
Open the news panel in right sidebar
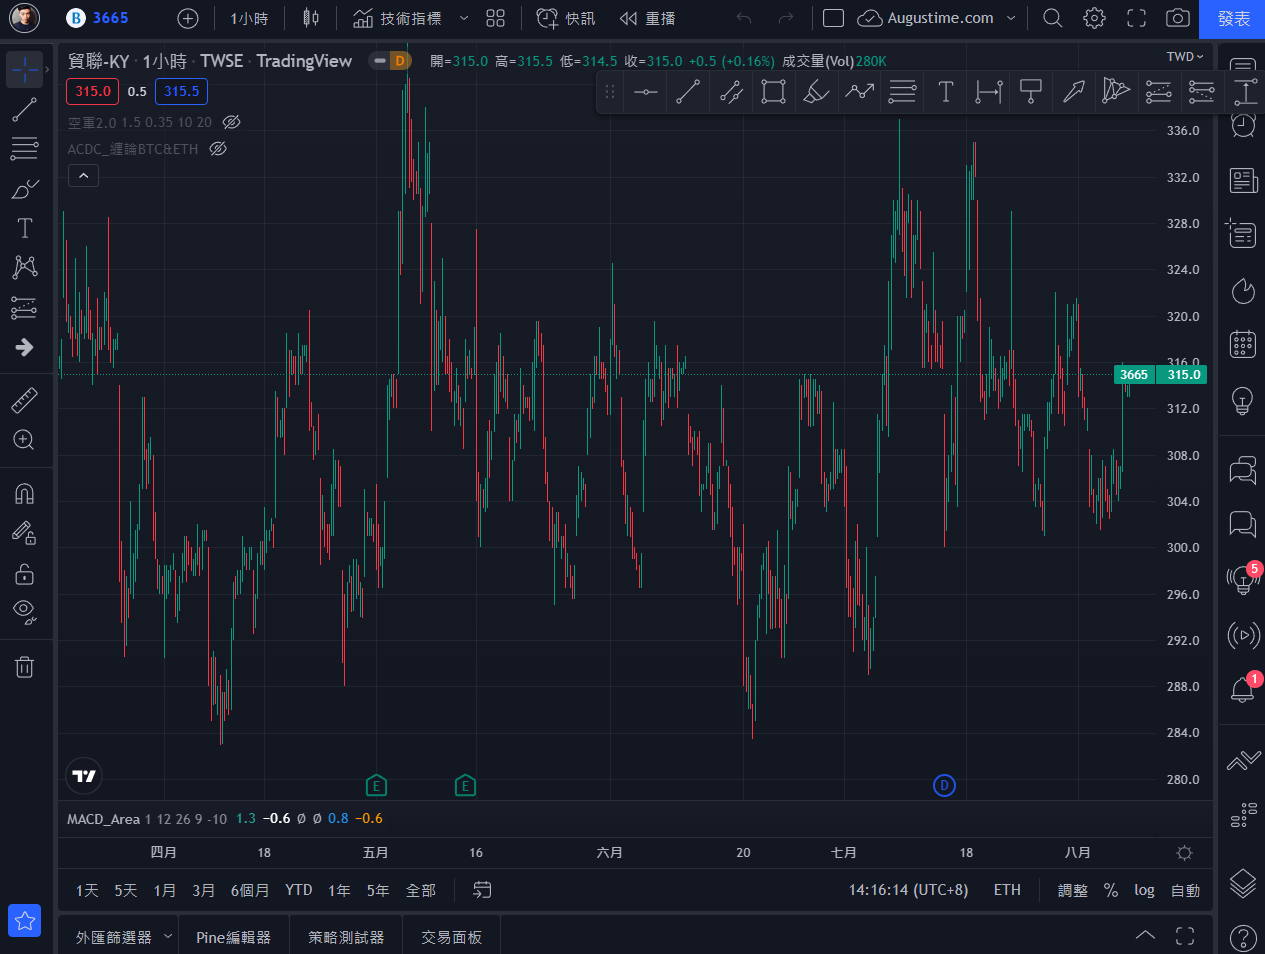[1243, 180]
